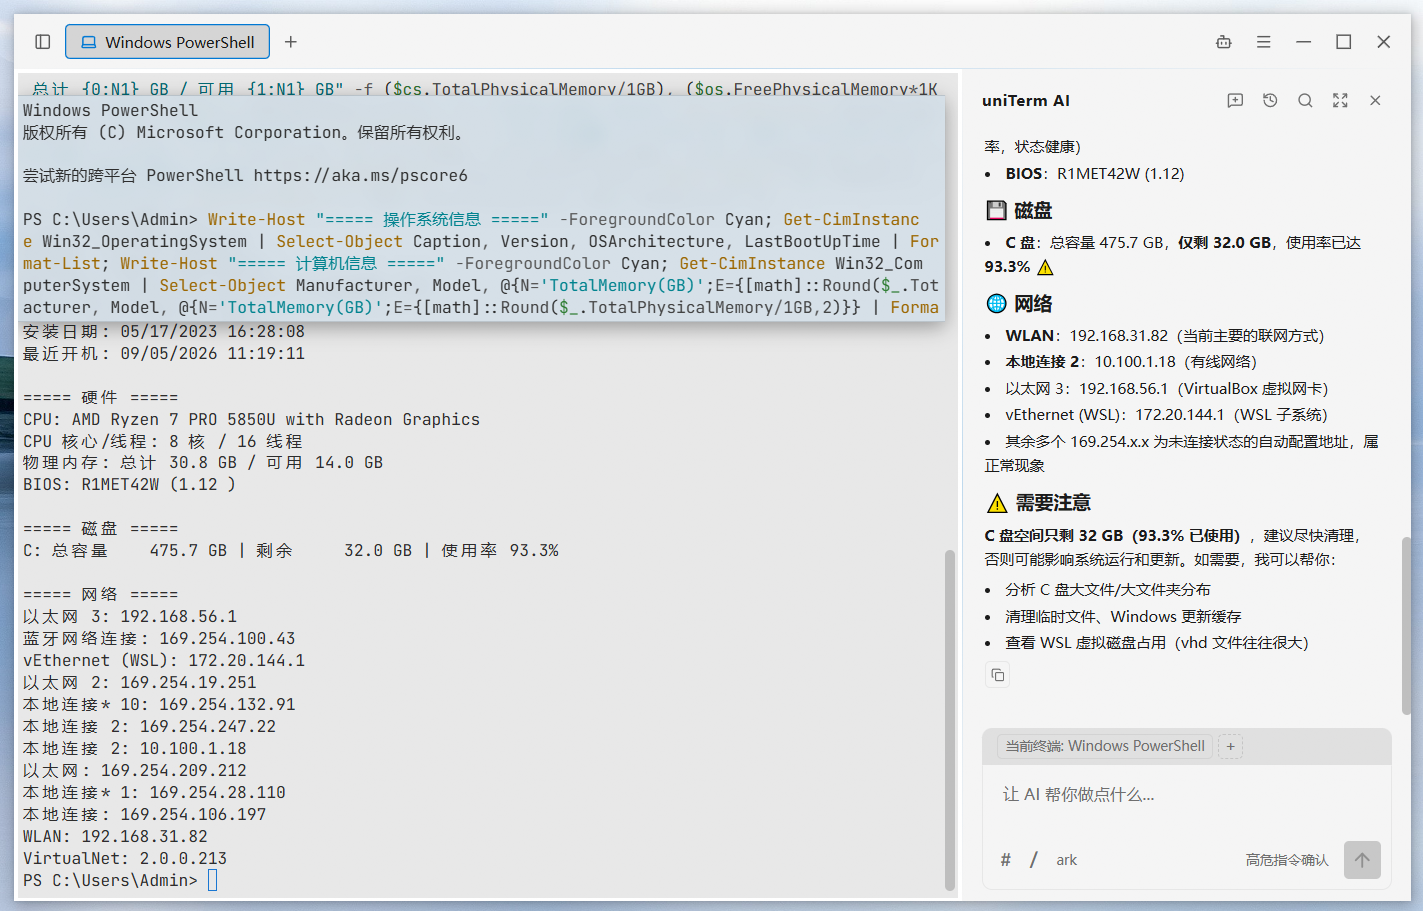The height and width of the screenshot is (911, 1423).
Task: Close the uniTerm AI panel
Action: pos(1375,100)
